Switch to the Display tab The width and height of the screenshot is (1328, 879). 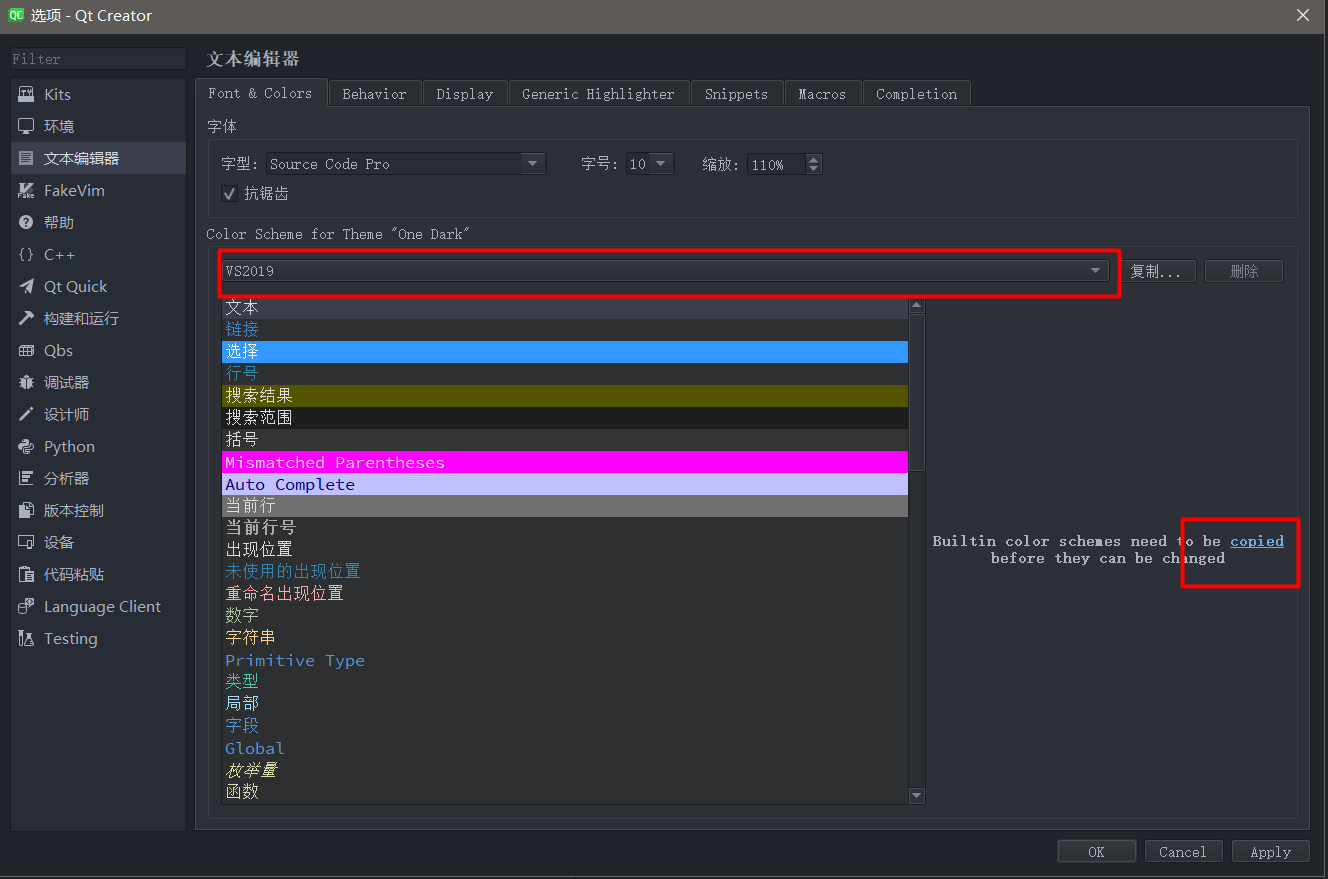coord(464,94)
